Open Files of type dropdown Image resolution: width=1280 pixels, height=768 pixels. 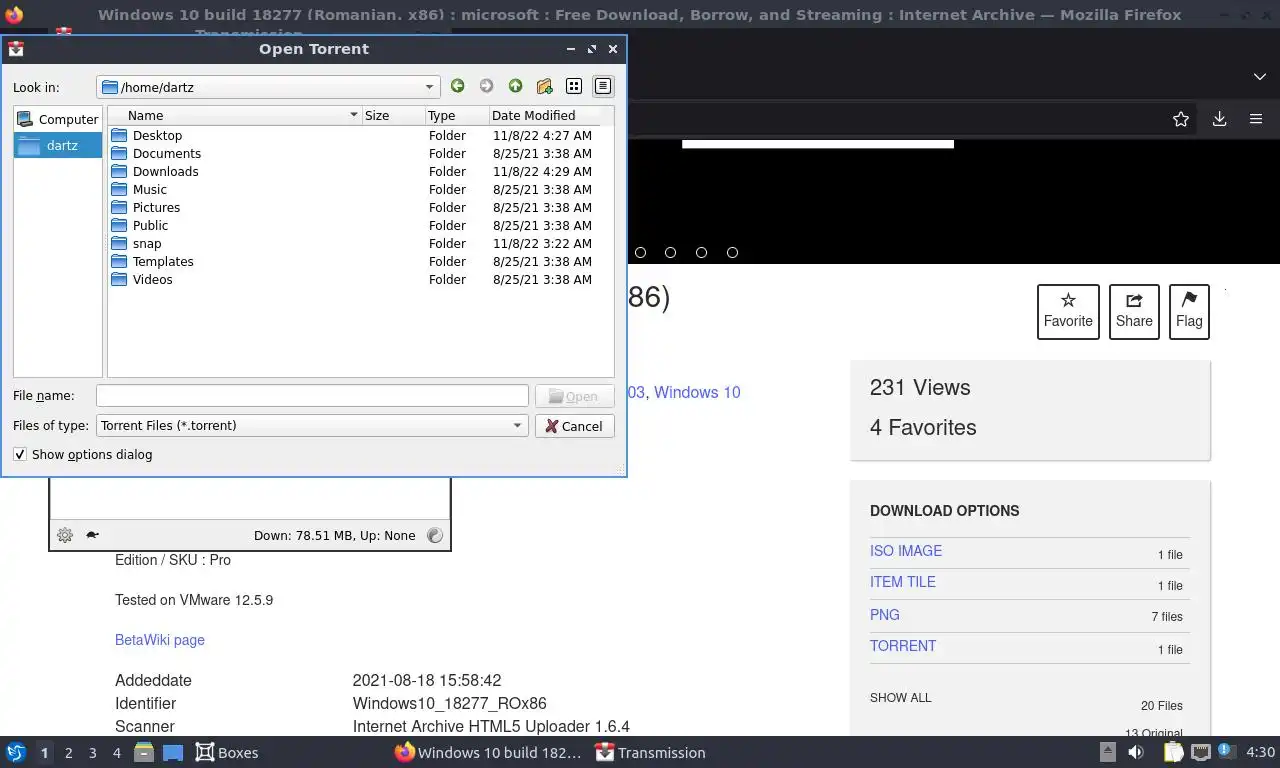(312, 425)
